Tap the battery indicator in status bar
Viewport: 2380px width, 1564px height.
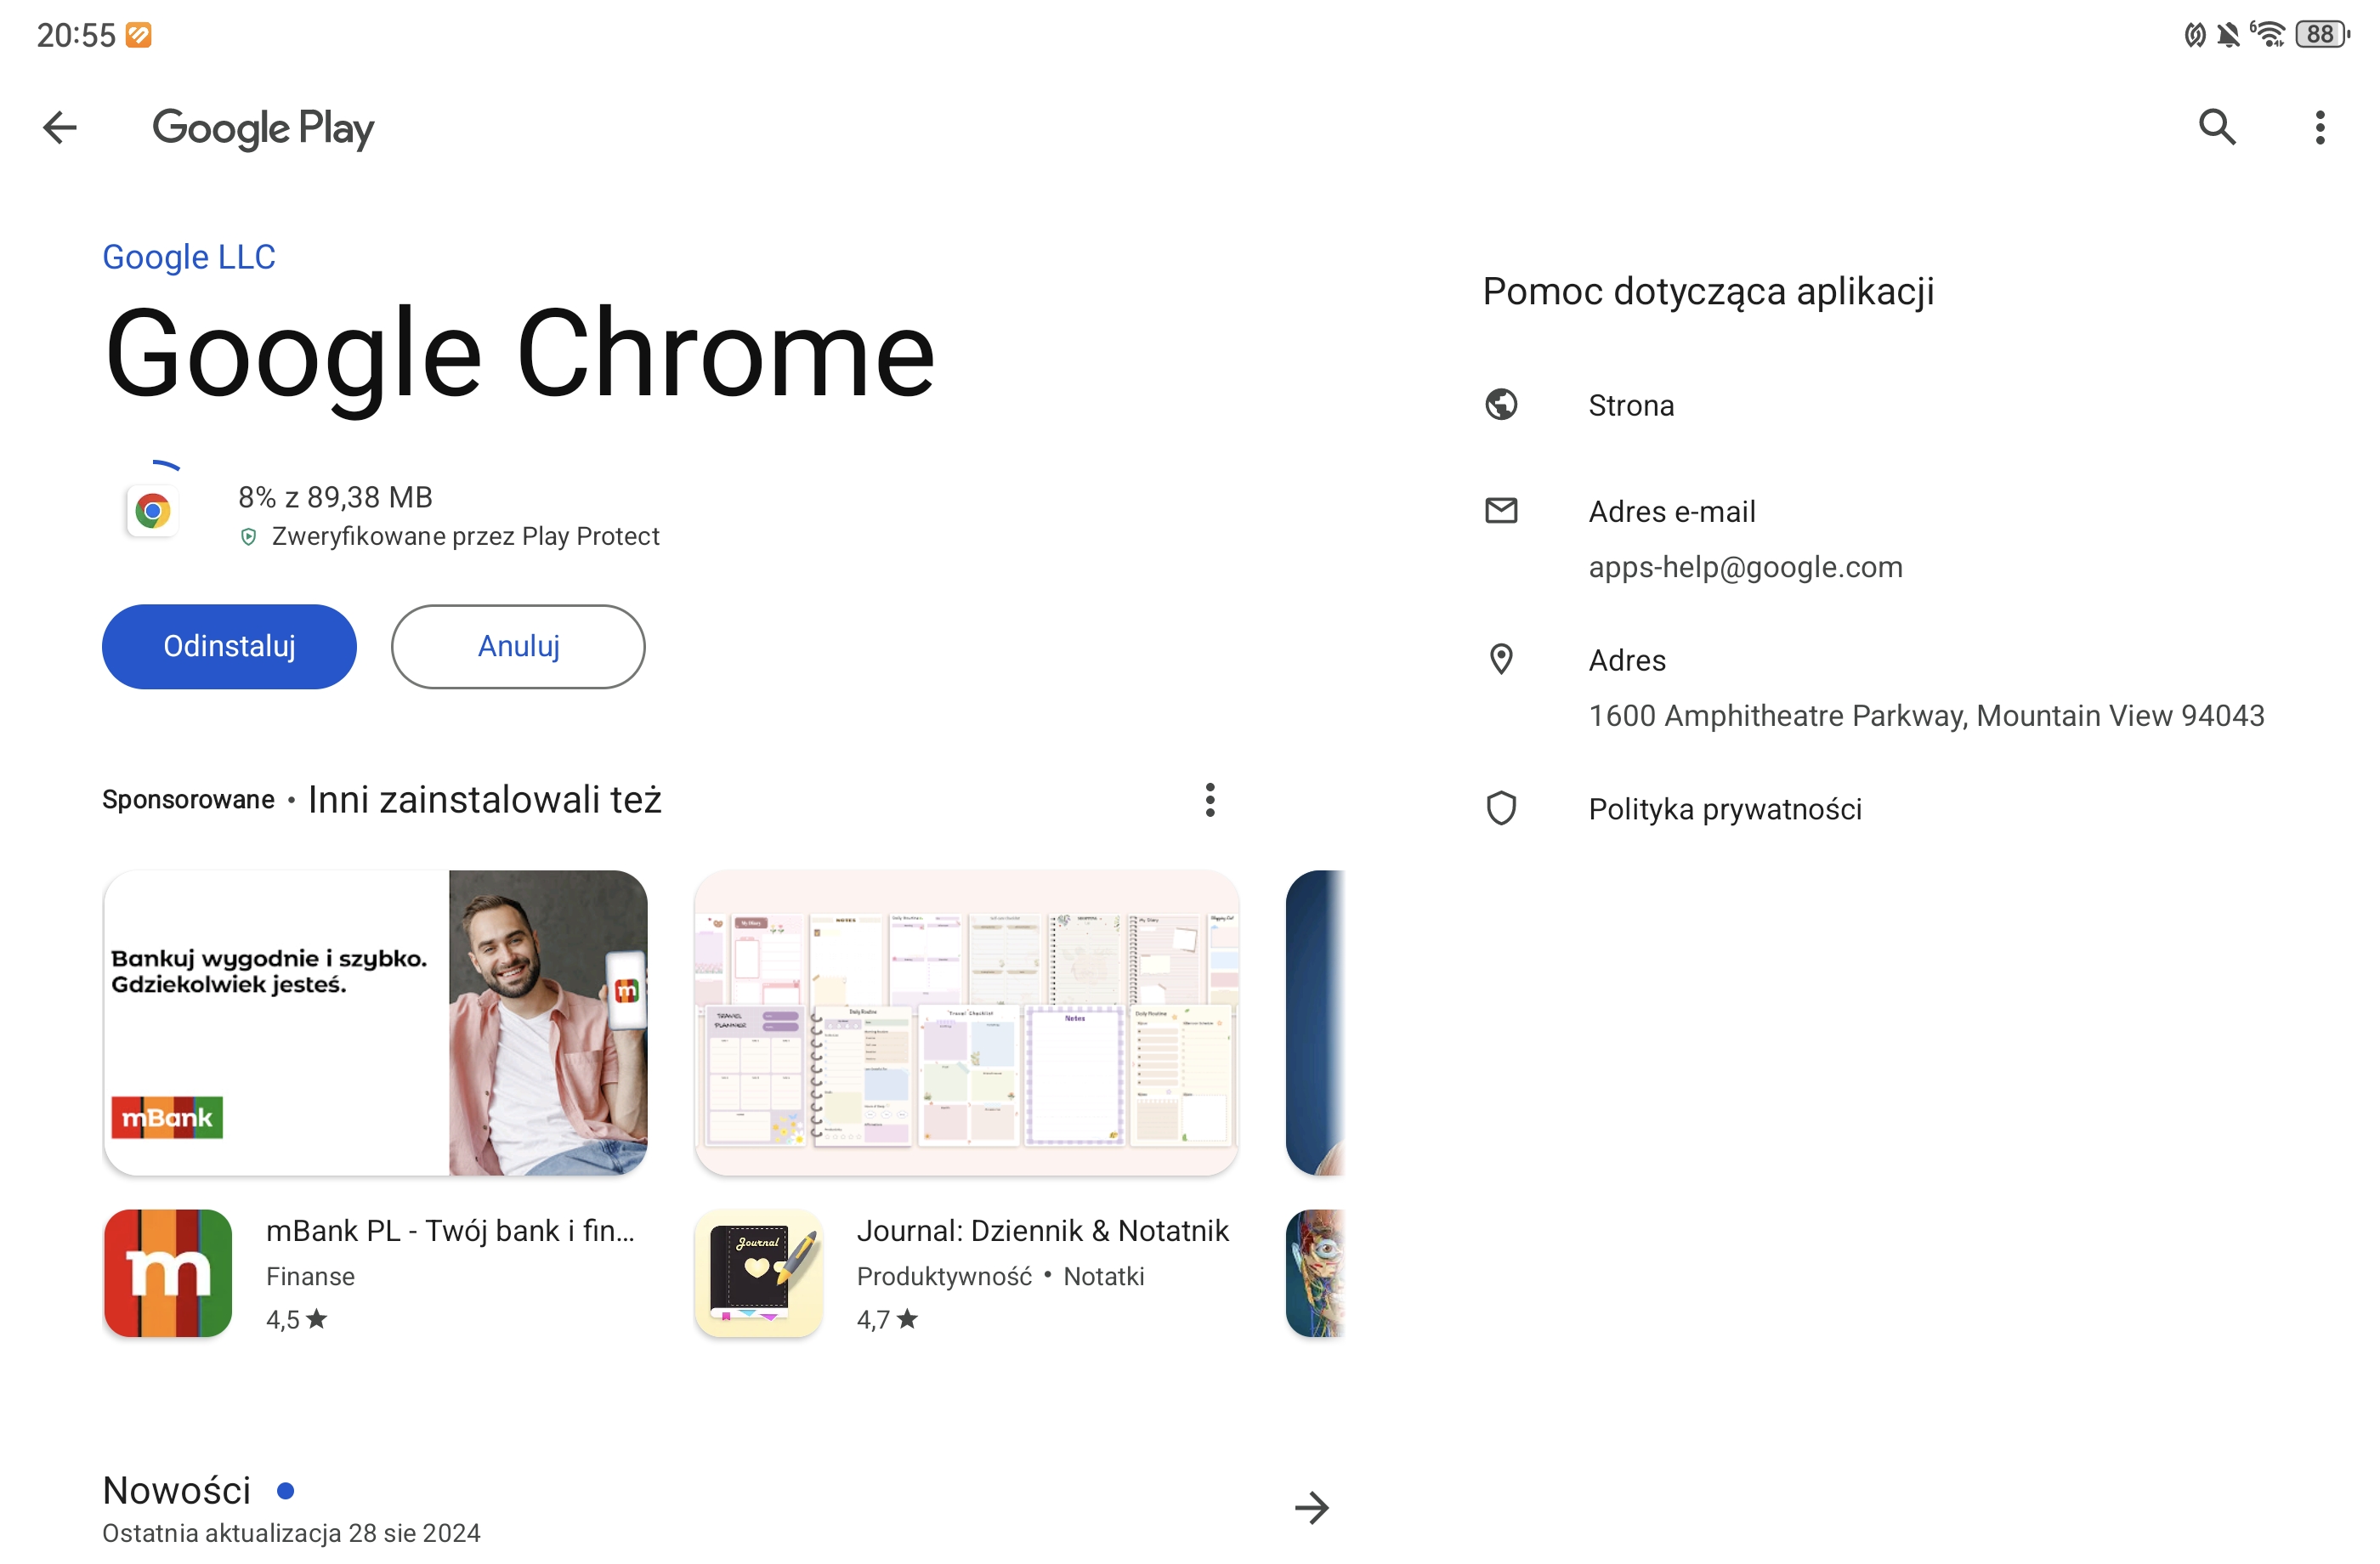[x=2322, y=34]
